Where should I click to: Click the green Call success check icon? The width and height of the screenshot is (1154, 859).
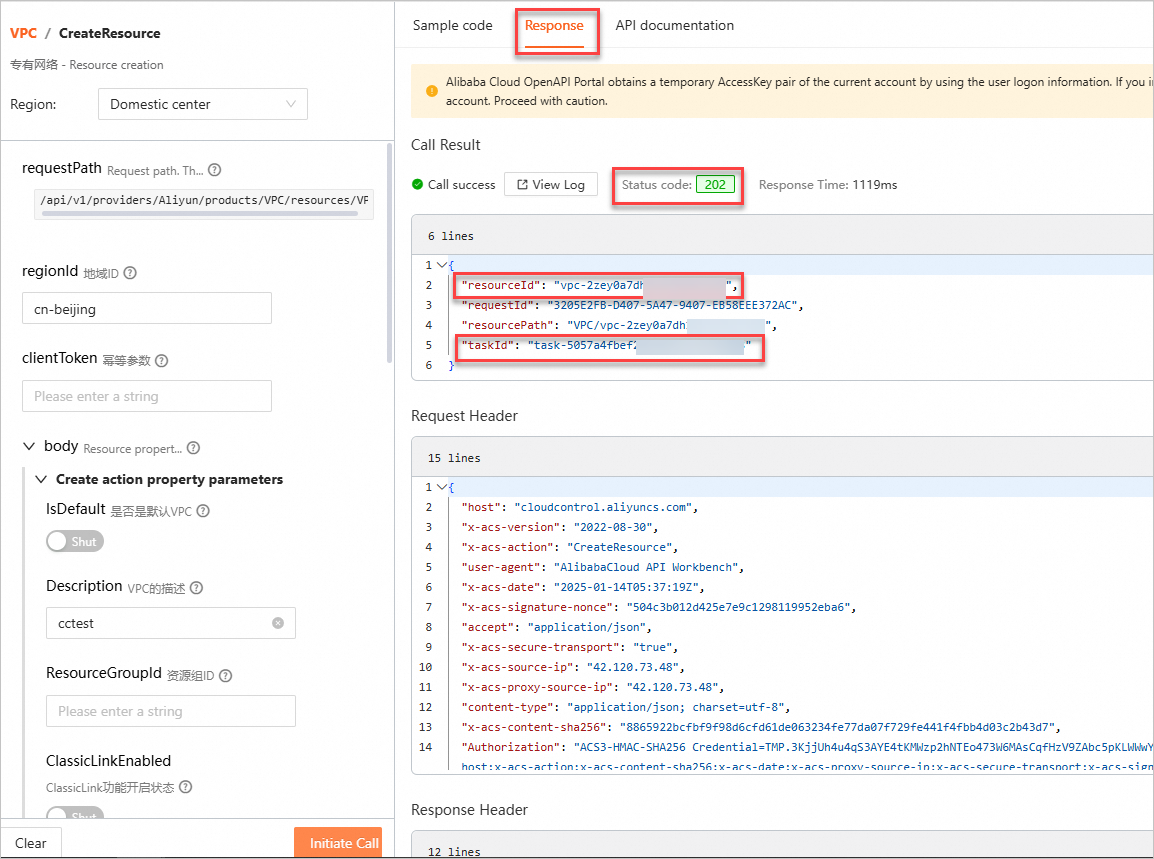point(417,185)
